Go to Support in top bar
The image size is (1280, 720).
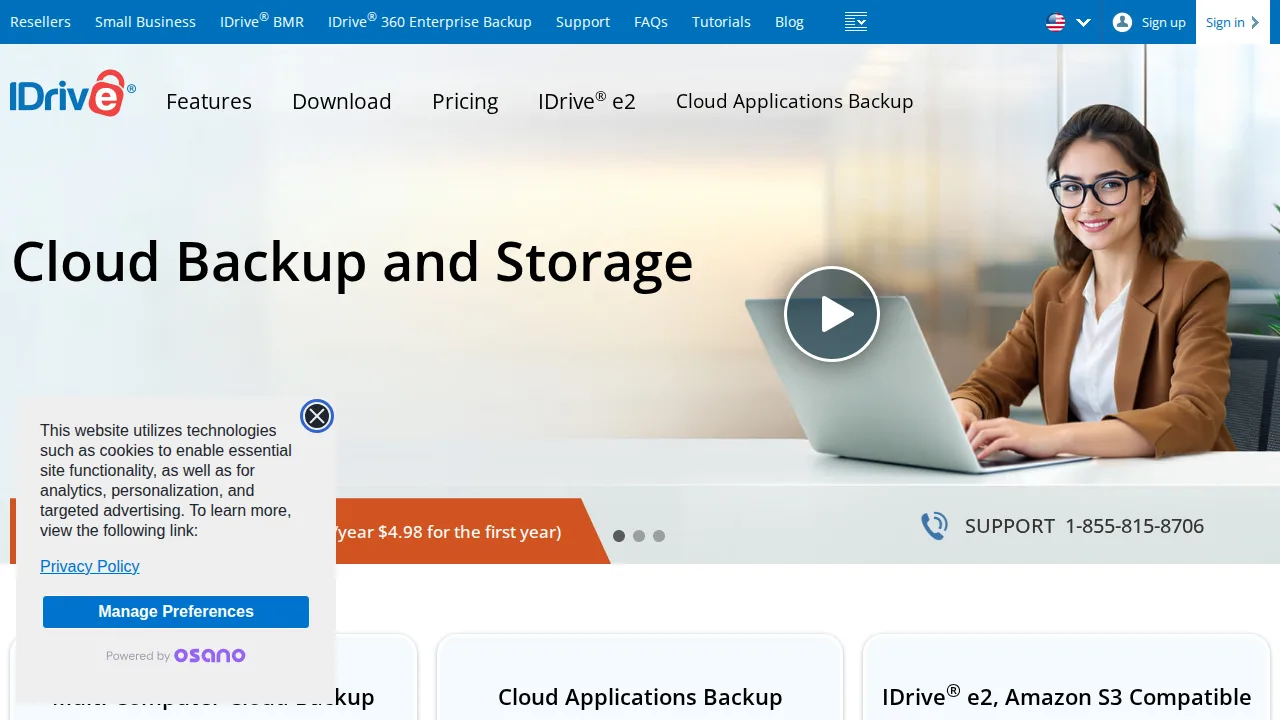click(x=583, y=22)
